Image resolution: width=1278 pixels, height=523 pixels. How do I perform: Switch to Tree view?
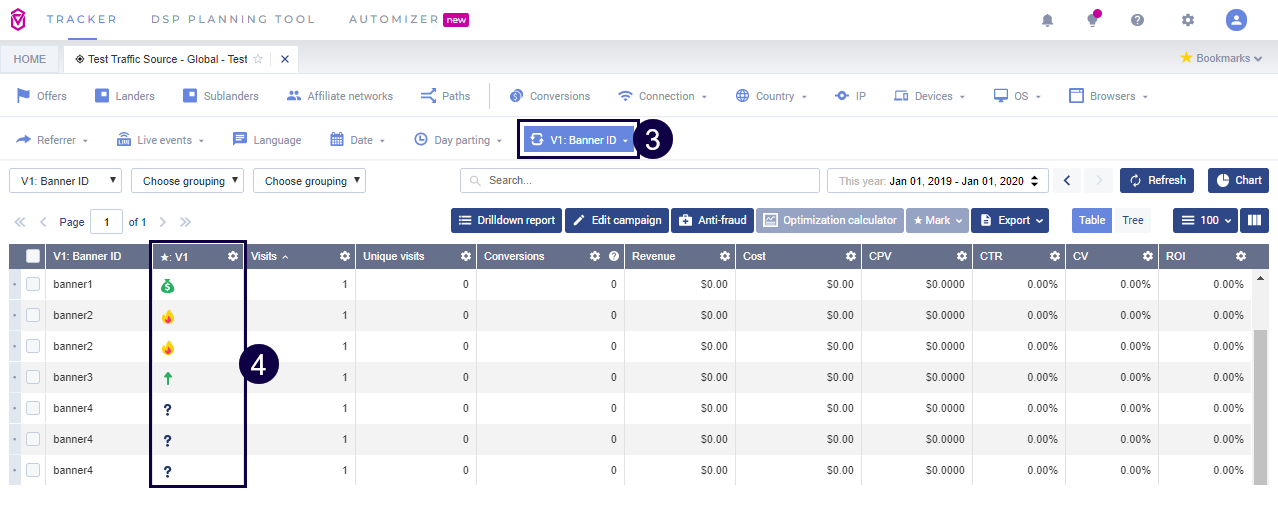click(1132, 220)
